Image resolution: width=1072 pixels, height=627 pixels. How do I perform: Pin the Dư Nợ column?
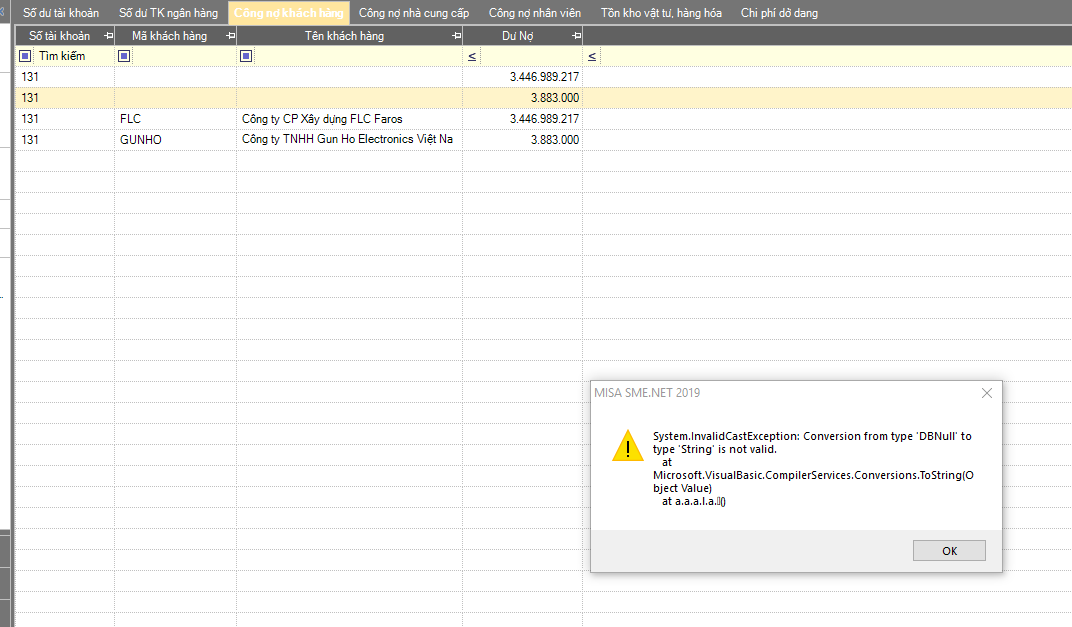pos(576,36)
